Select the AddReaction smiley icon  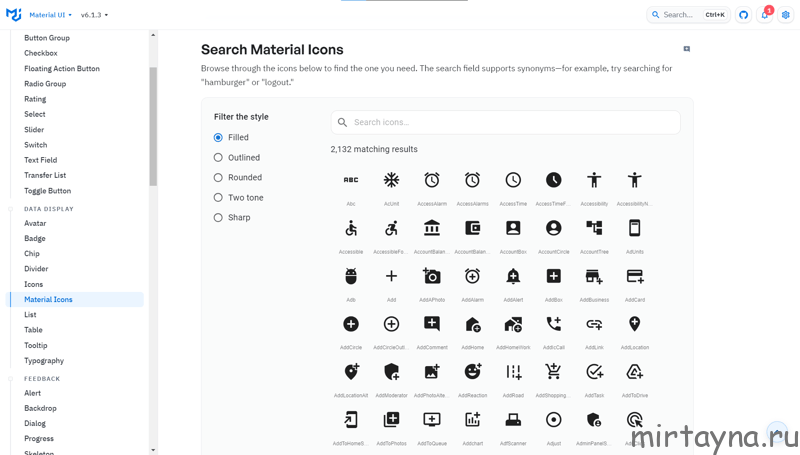point(472,372)
